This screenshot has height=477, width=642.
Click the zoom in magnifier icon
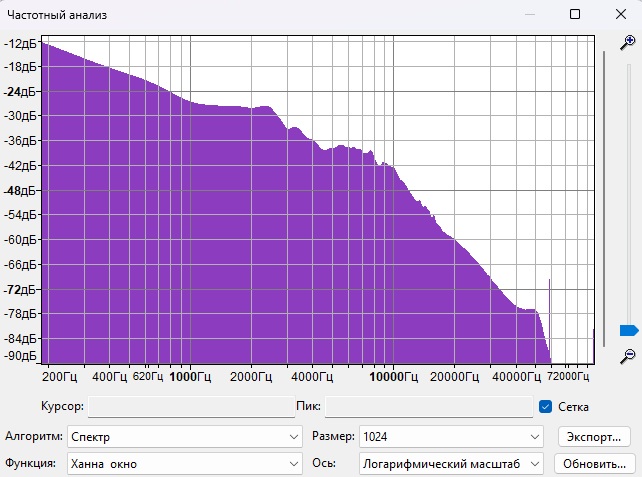point(627,43)
